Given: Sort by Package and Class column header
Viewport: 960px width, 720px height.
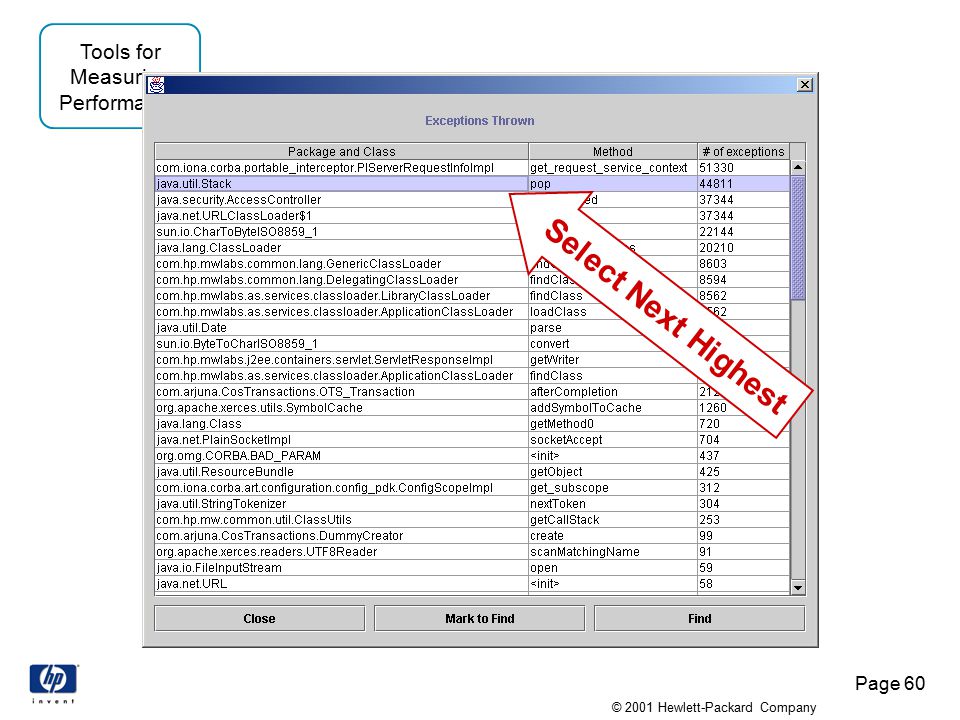Looking at the screenshot, I should 342,151.
